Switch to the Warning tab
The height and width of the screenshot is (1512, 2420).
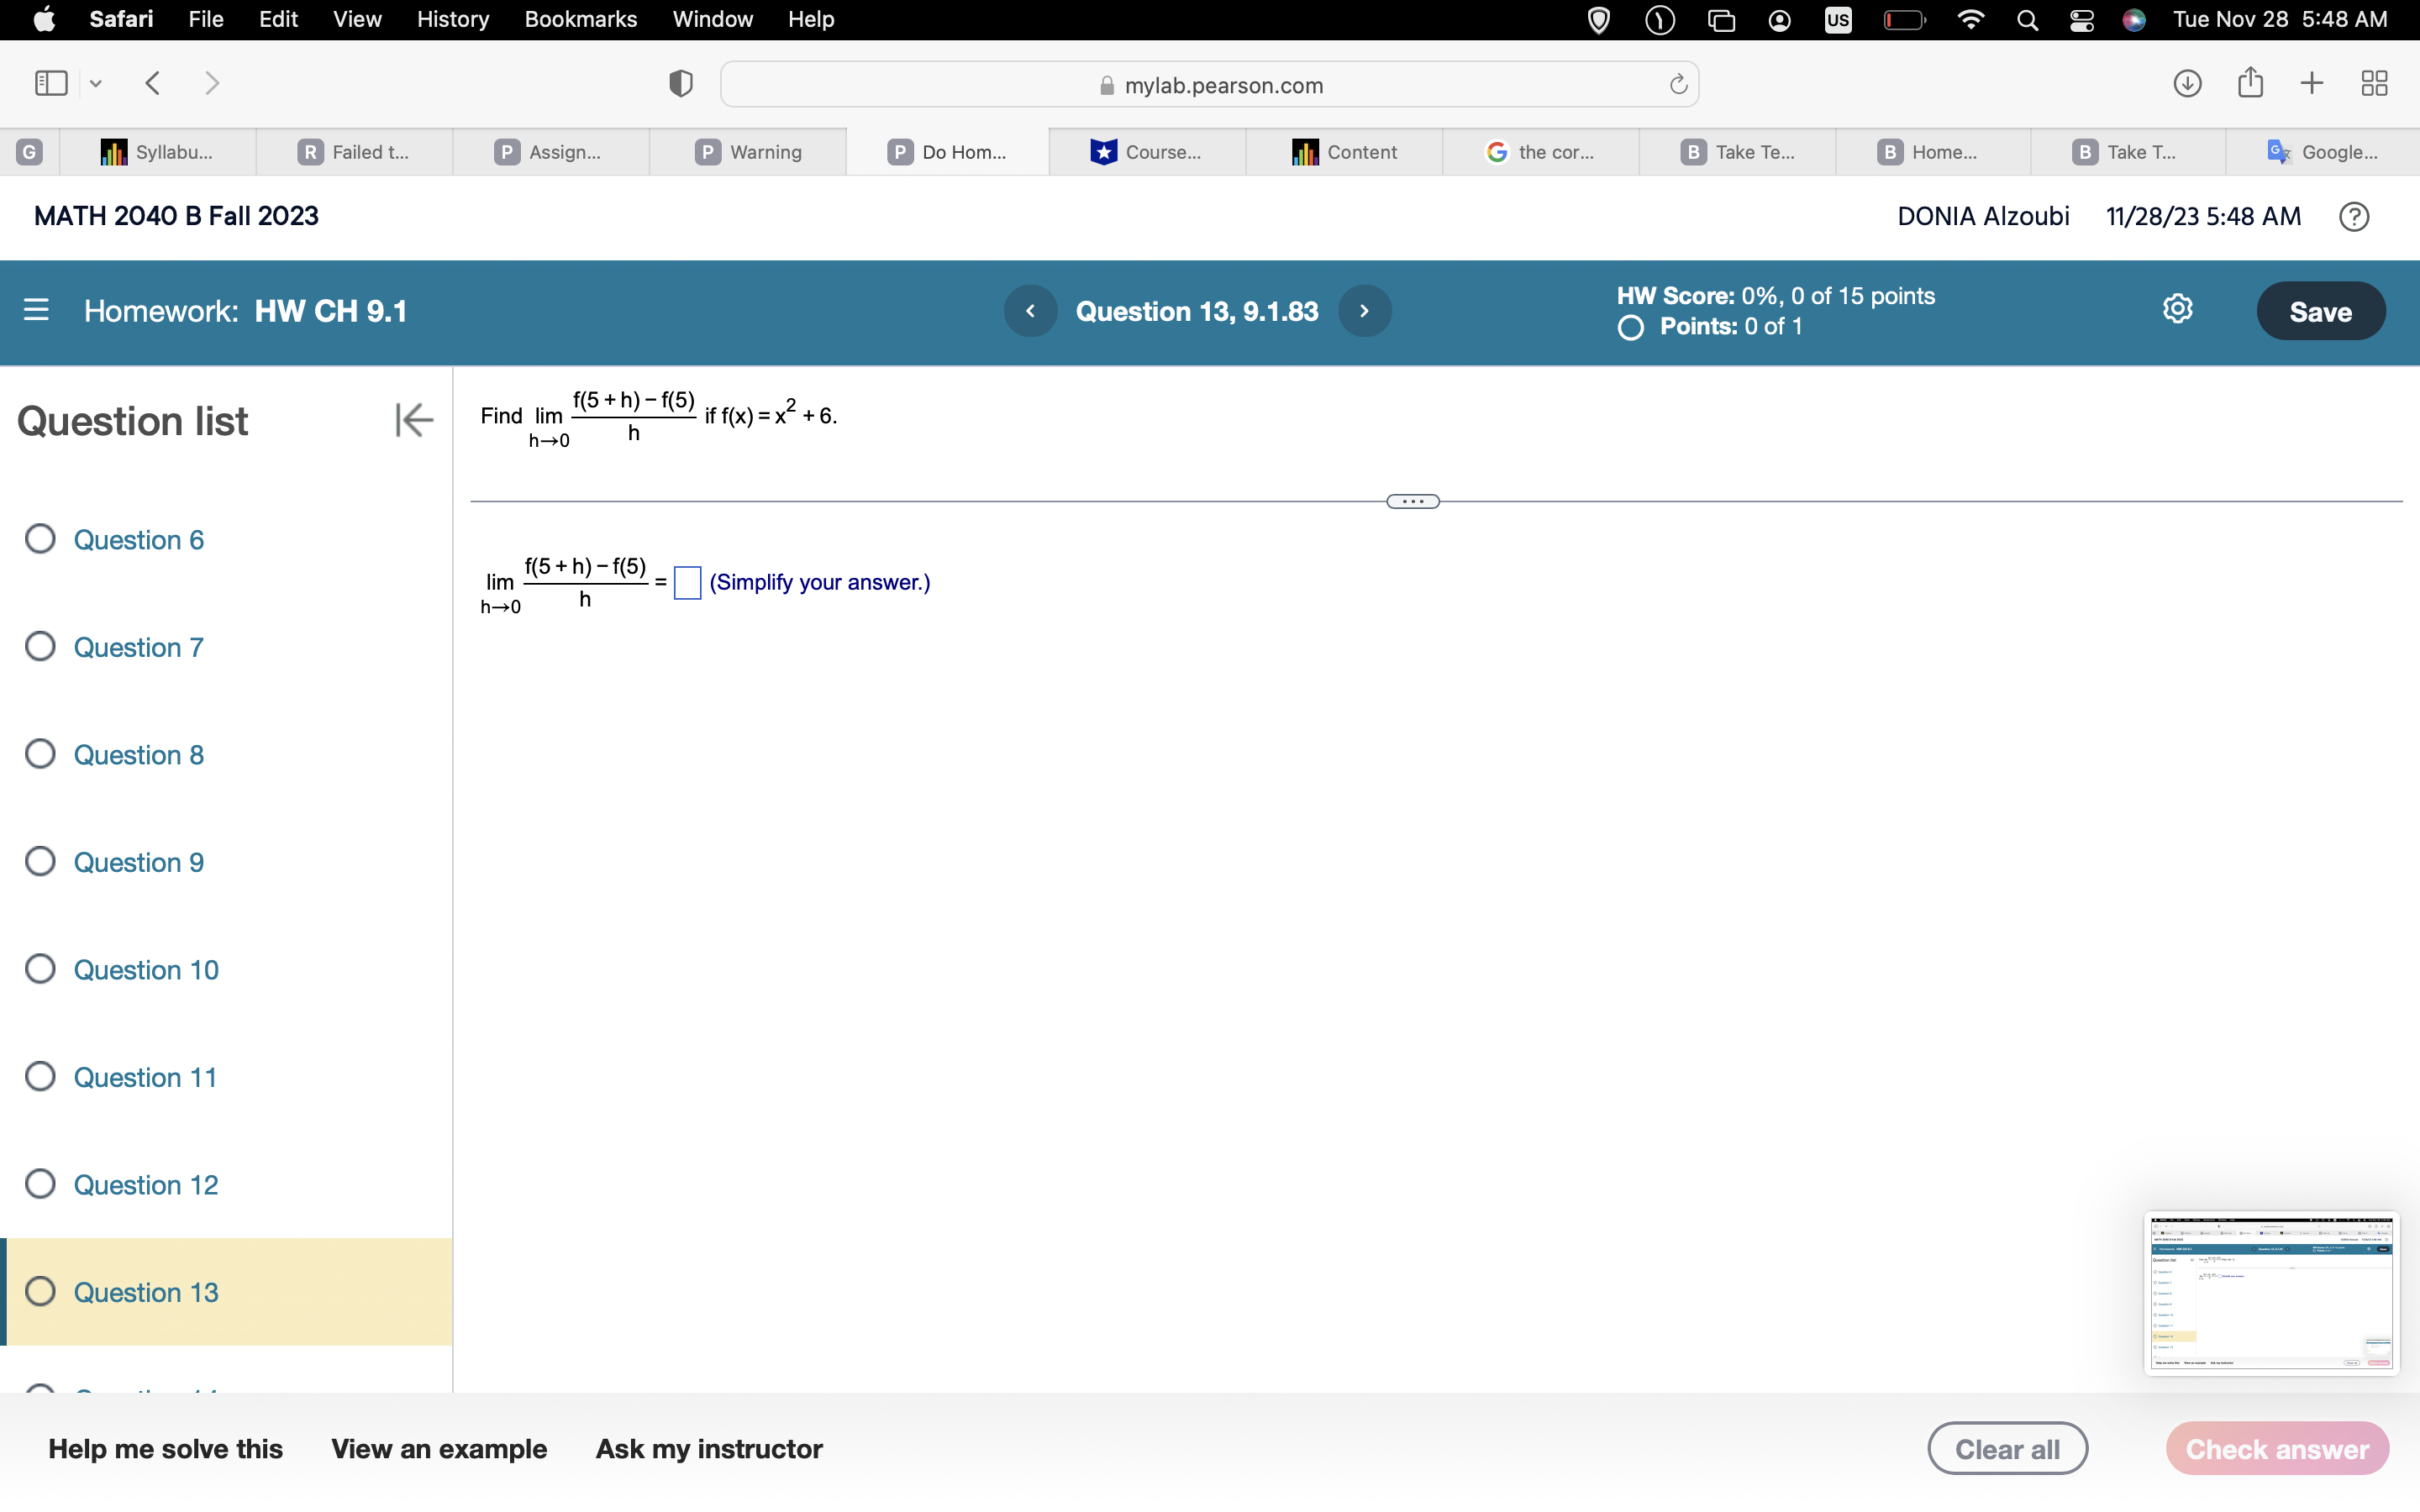coord(750,152)
